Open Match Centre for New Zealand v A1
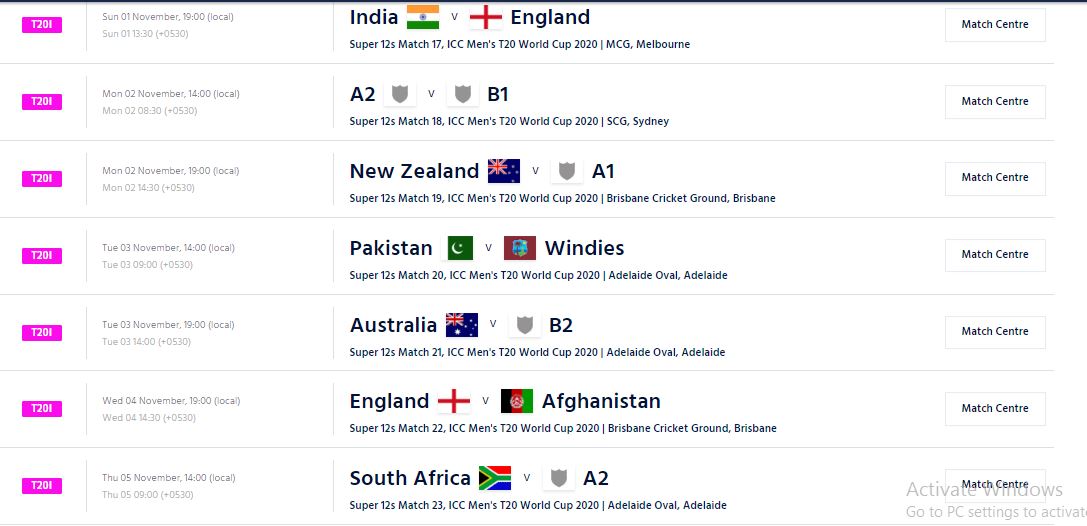 pyautogui.click(x=994, y=177)
